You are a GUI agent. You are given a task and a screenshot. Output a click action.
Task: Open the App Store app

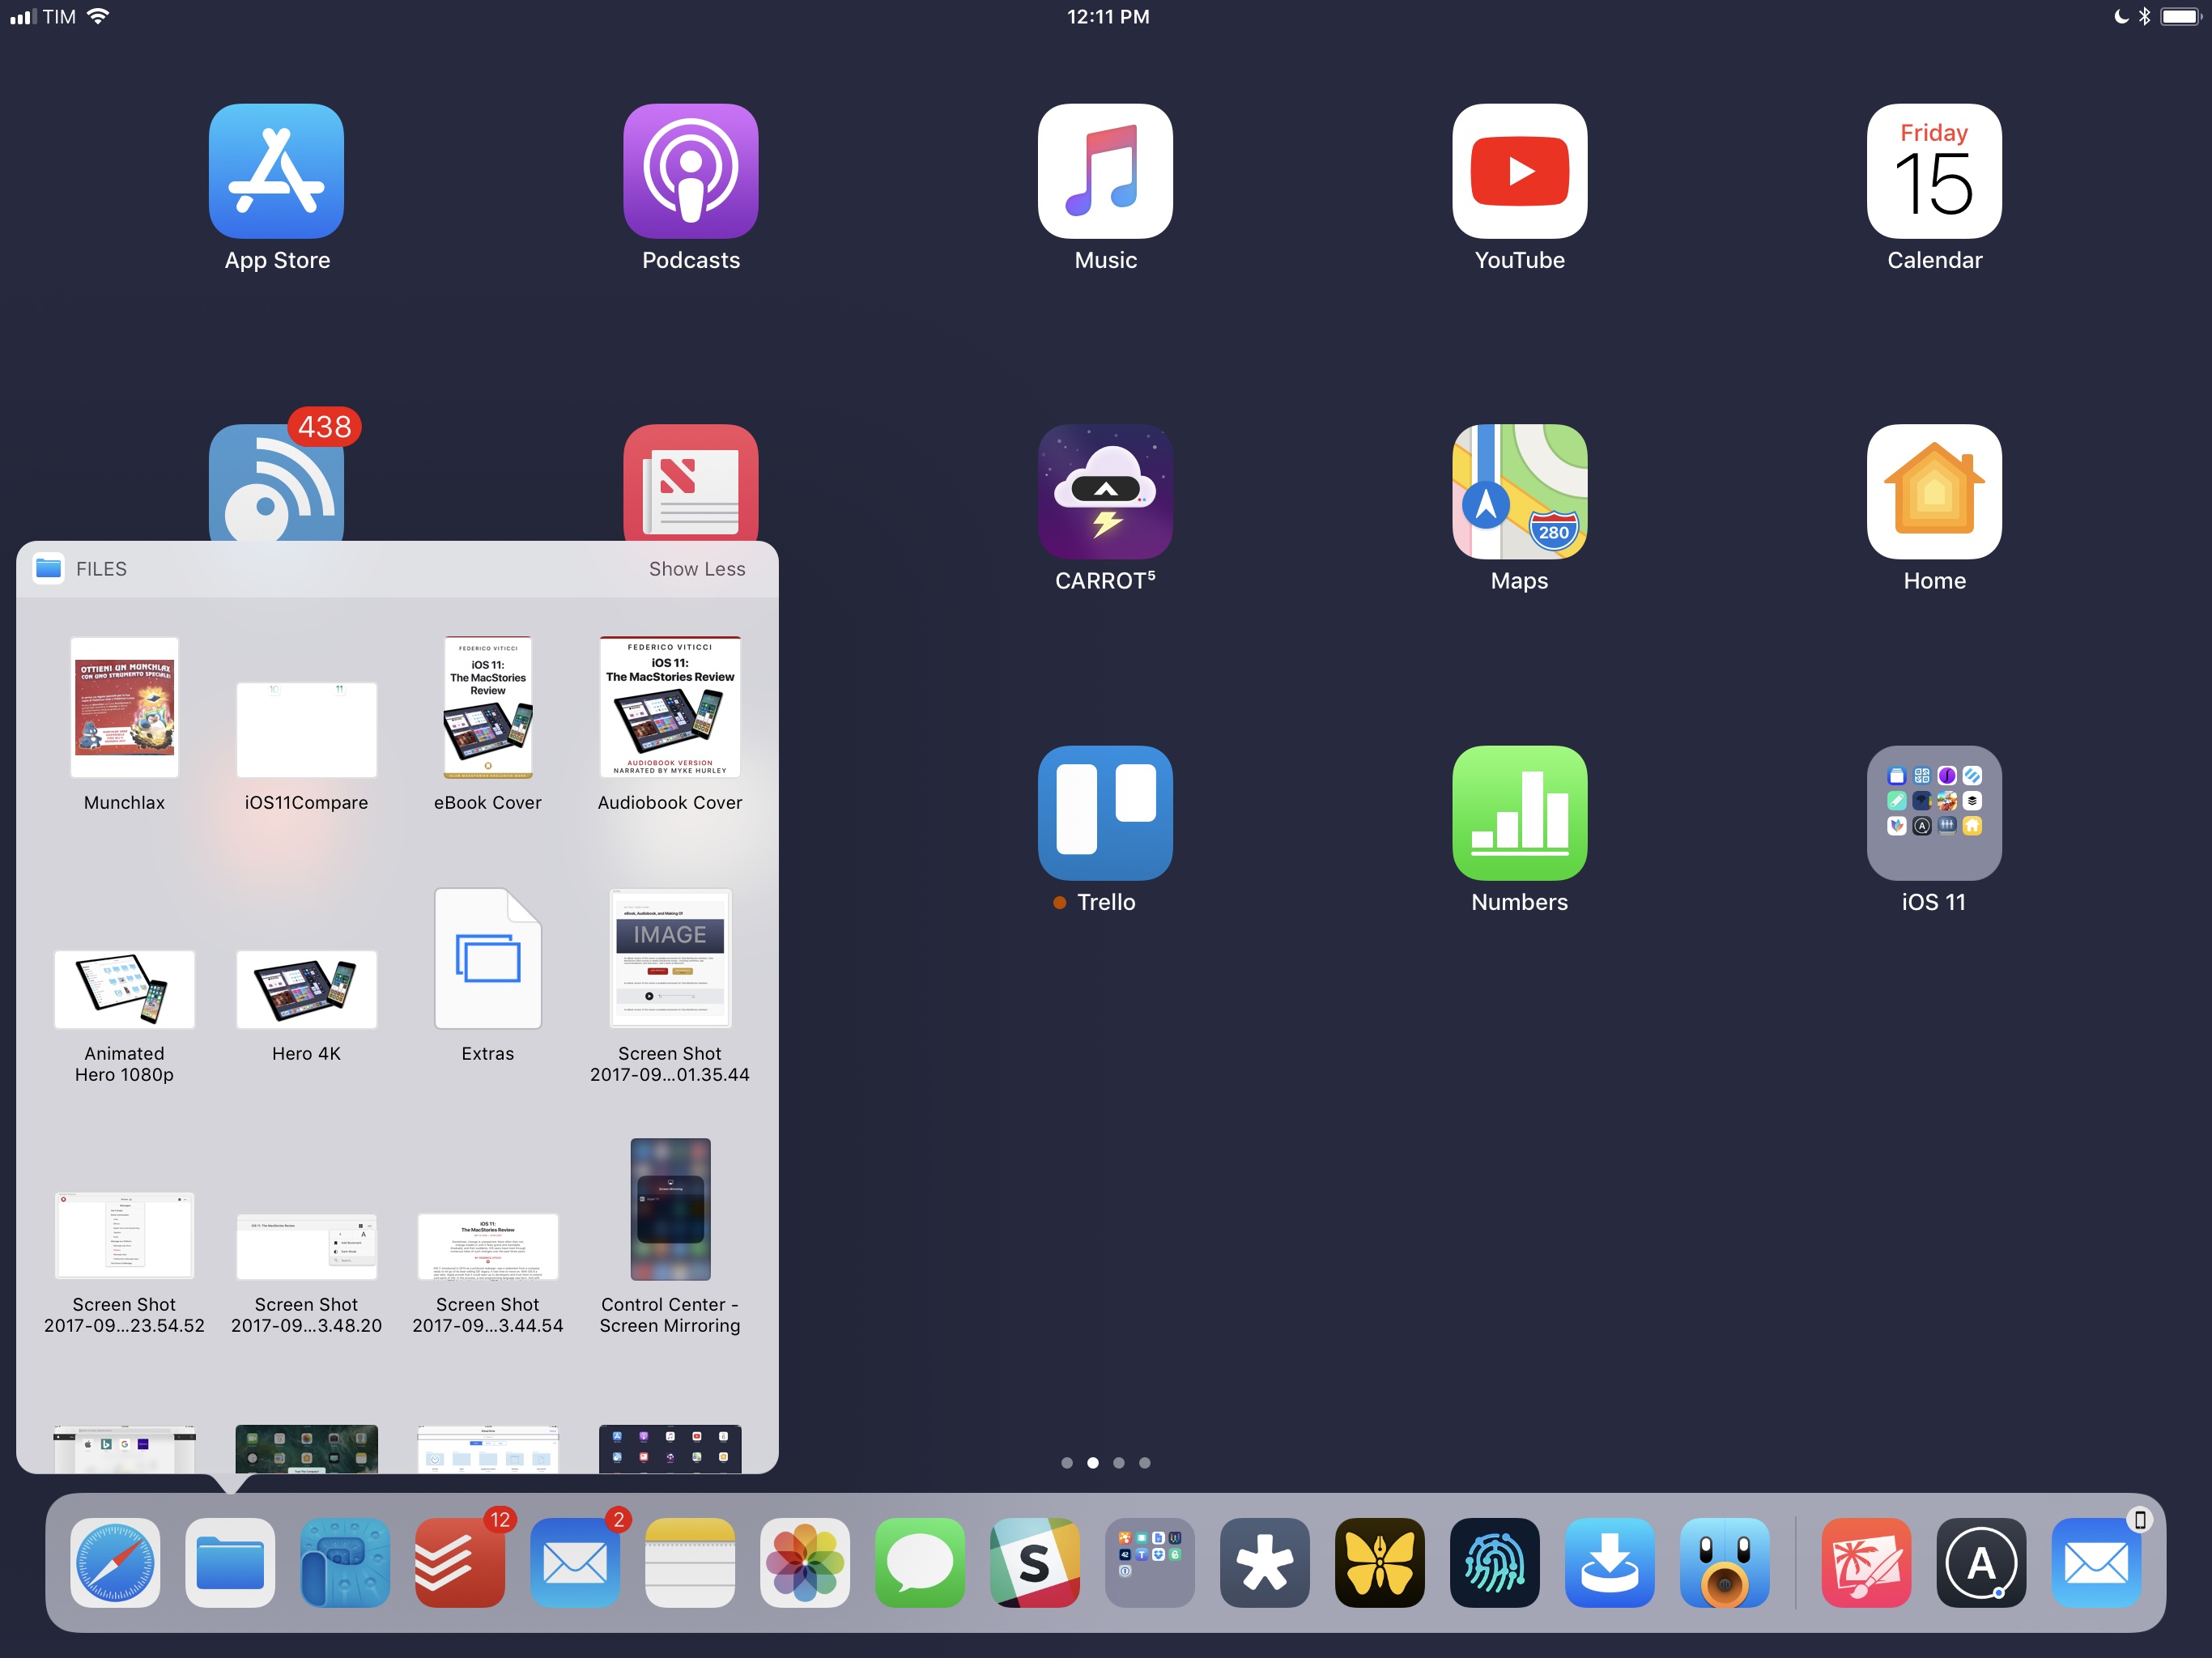[x=276, y=171]
